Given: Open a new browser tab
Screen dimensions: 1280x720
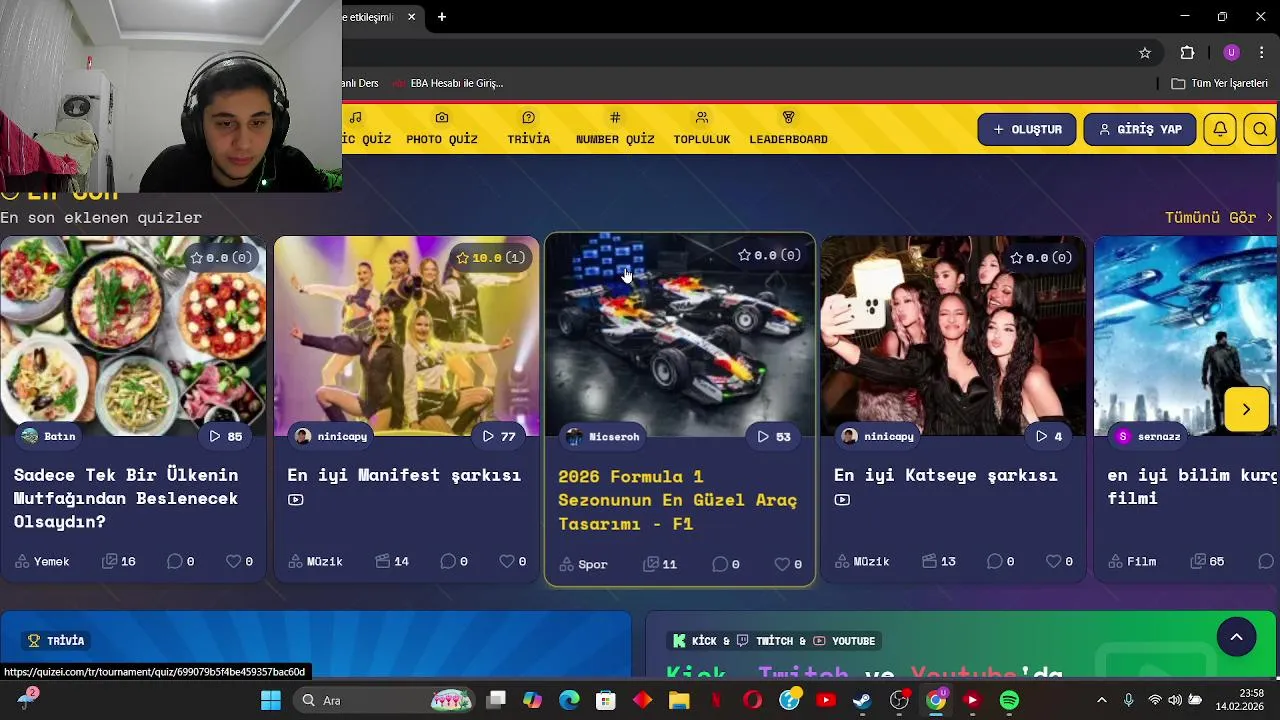Looking at the screenshot, I should pos(442,17).
